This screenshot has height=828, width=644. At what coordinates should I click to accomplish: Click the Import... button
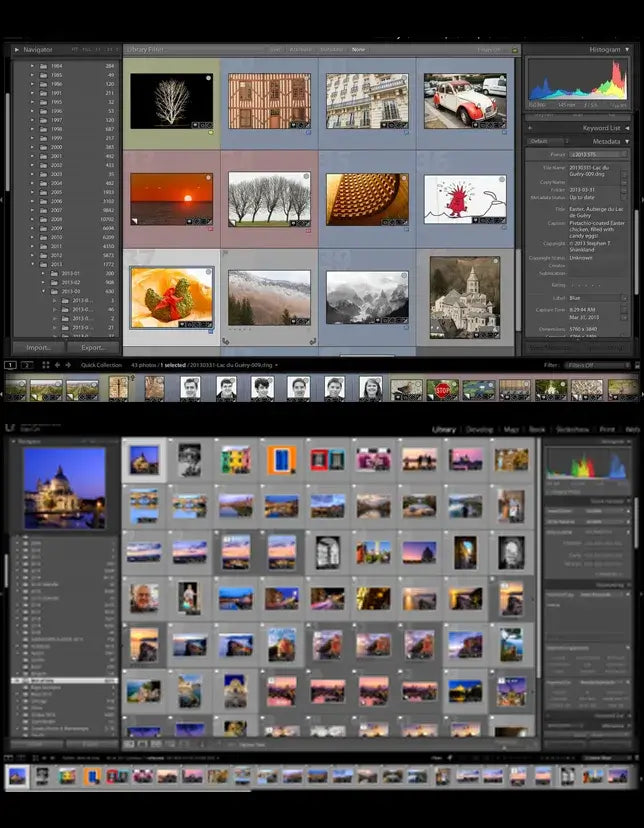coord(39,347)
